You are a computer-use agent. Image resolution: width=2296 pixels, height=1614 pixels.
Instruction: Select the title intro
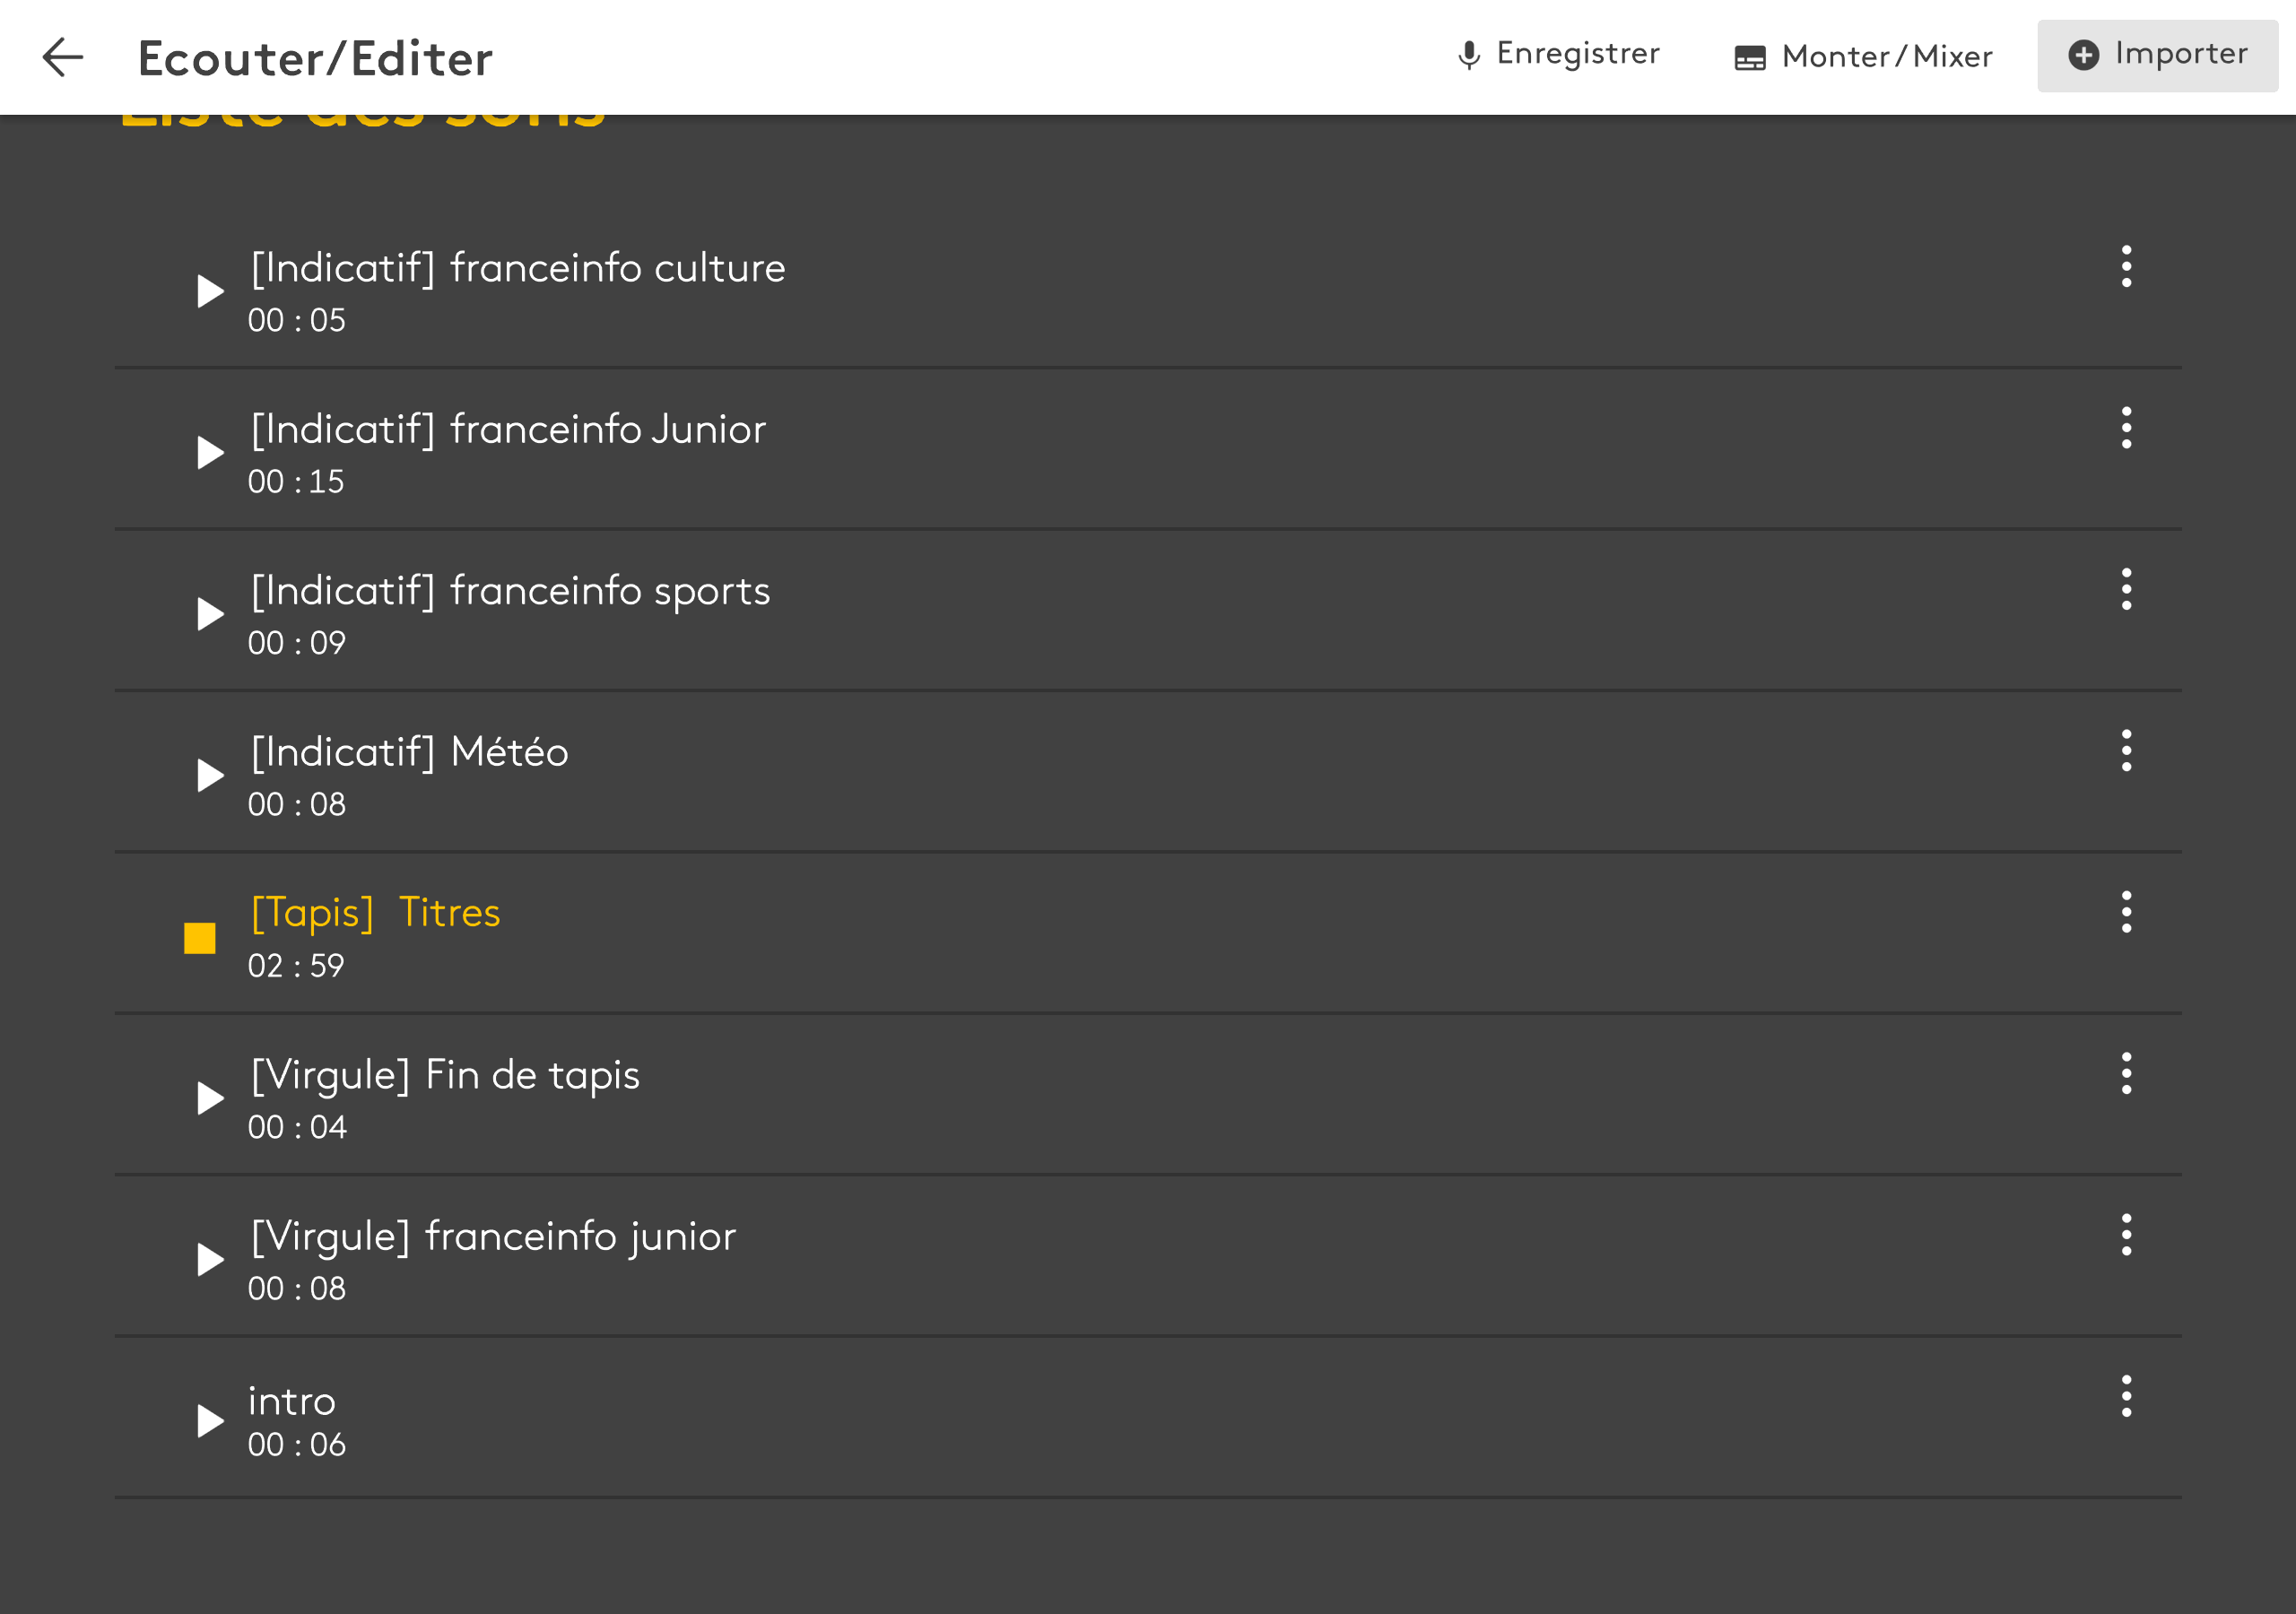pos(291,1401)
